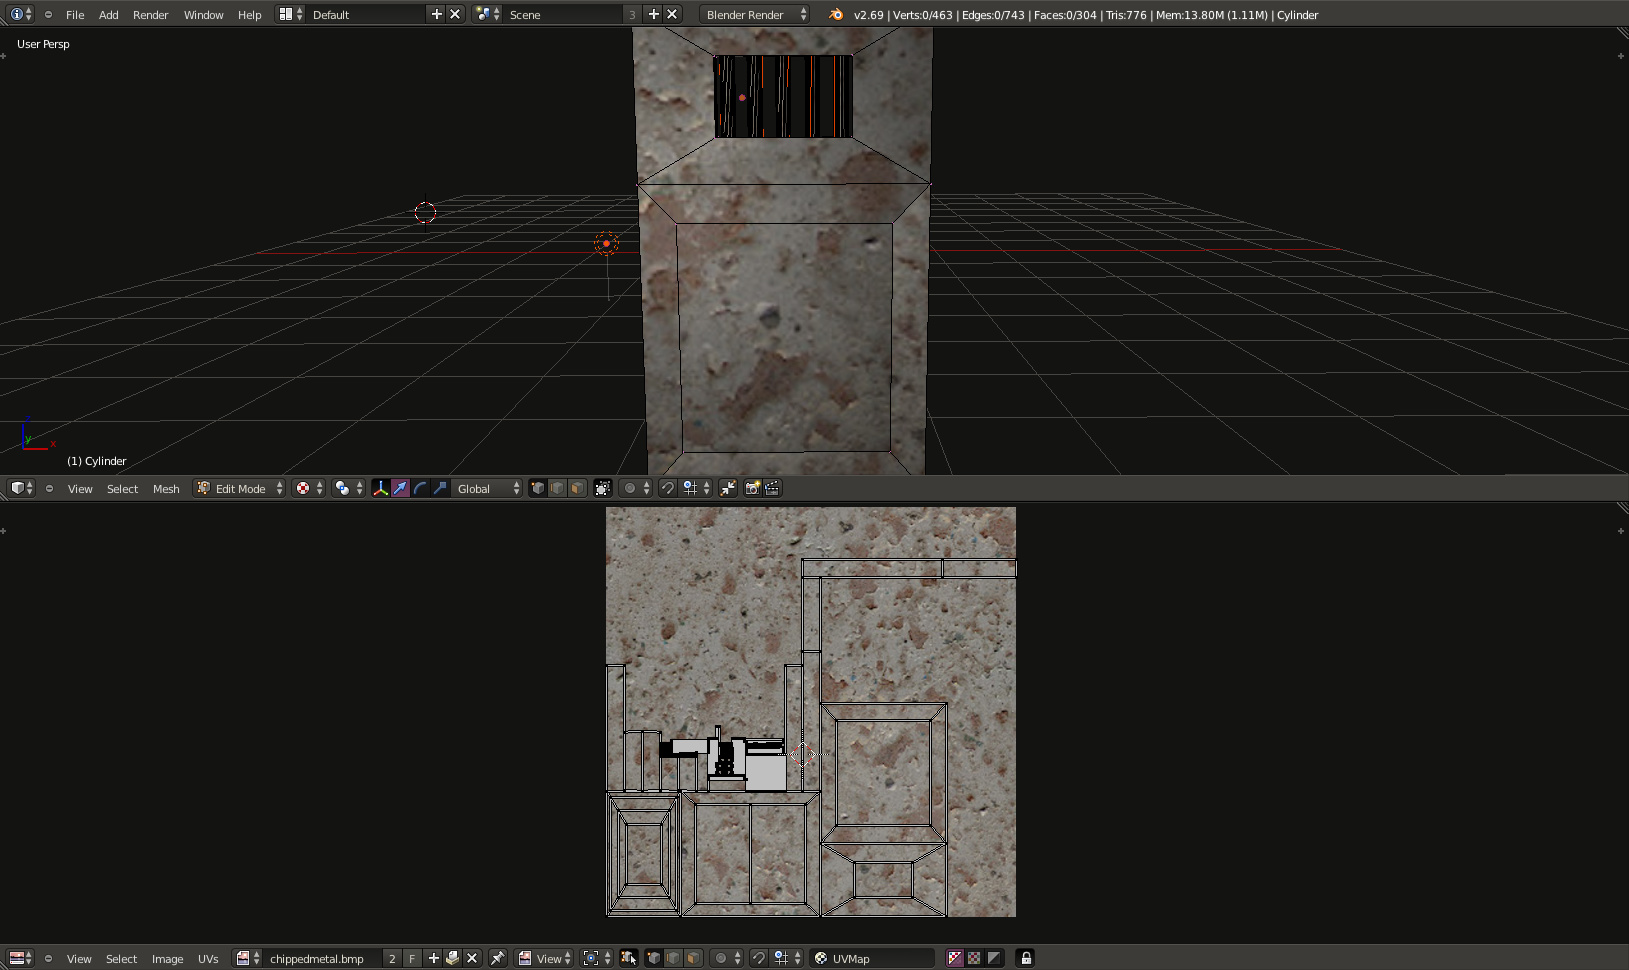The image size is (1629, 970).
Task: Open the Global orientation dropdown
Action: tap(488, 488)
